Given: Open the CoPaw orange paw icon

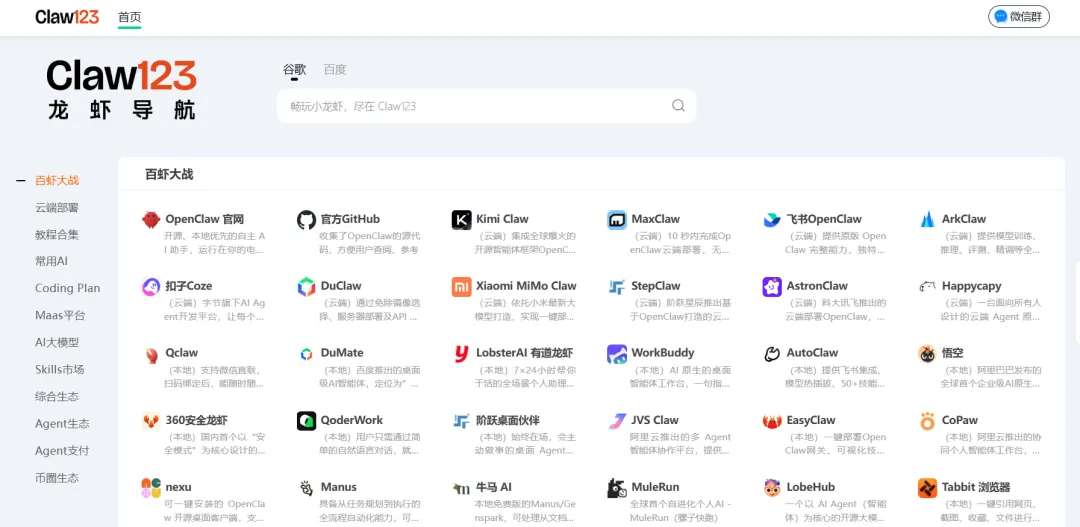Looking at the screenshot, I should (927, 421).
